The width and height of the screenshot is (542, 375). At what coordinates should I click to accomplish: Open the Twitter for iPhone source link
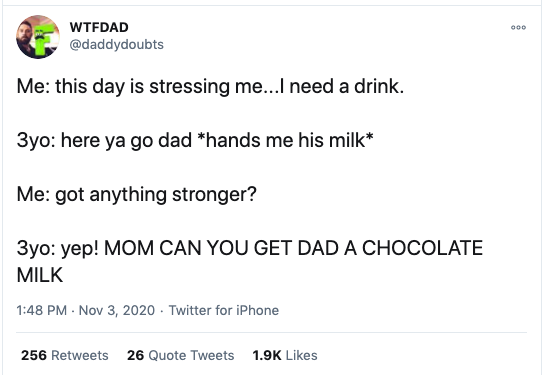tap(224, 310)
